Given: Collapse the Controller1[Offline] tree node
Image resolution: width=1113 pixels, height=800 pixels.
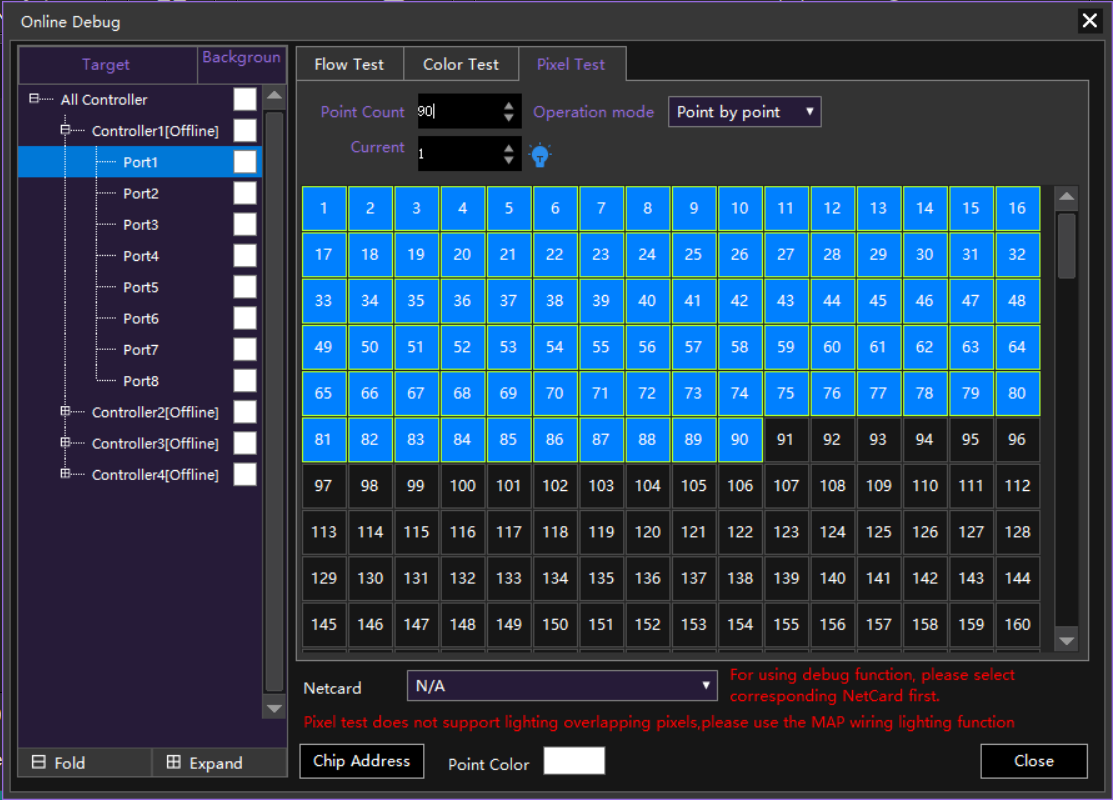Looking at the screenshot, I should coord(66,130).
